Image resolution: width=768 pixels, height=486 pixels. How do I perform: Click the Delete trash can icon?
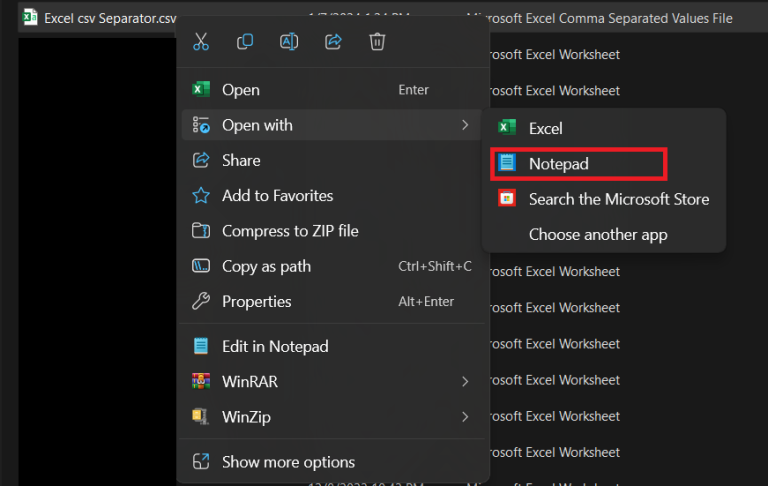[377, 42]
